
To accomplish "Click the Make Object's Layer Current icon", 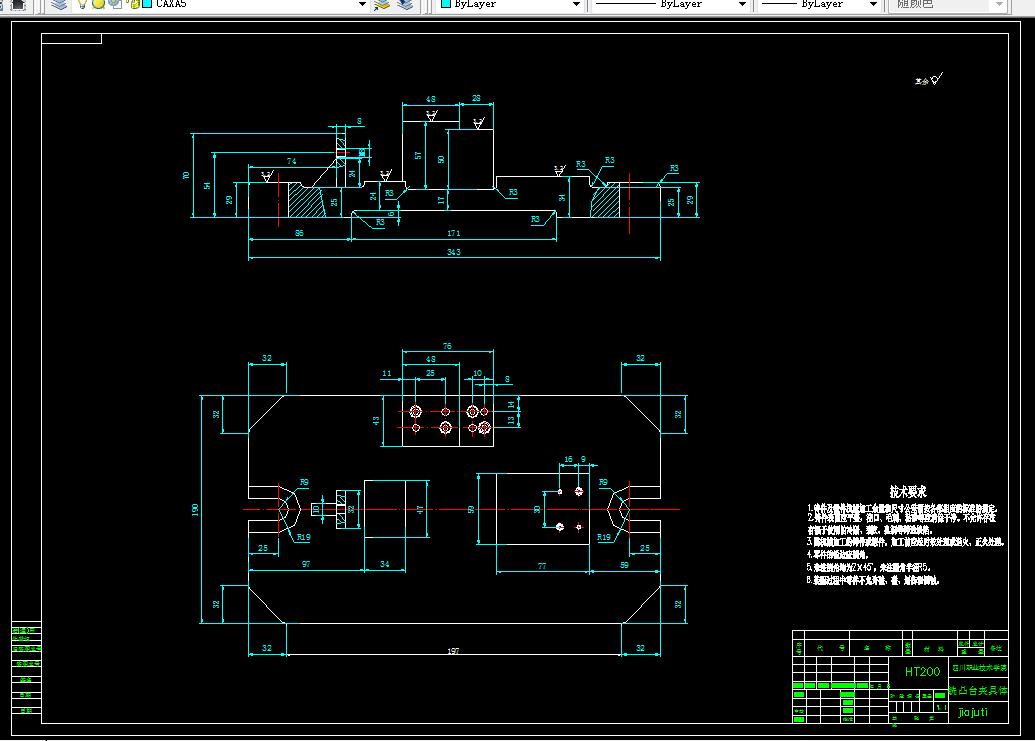I will [x=382, y=5].
